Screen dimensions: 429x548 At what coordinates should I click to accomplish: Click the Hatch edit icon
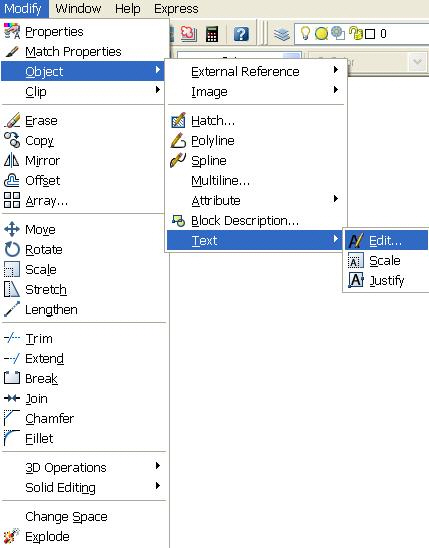click(179, 121)
